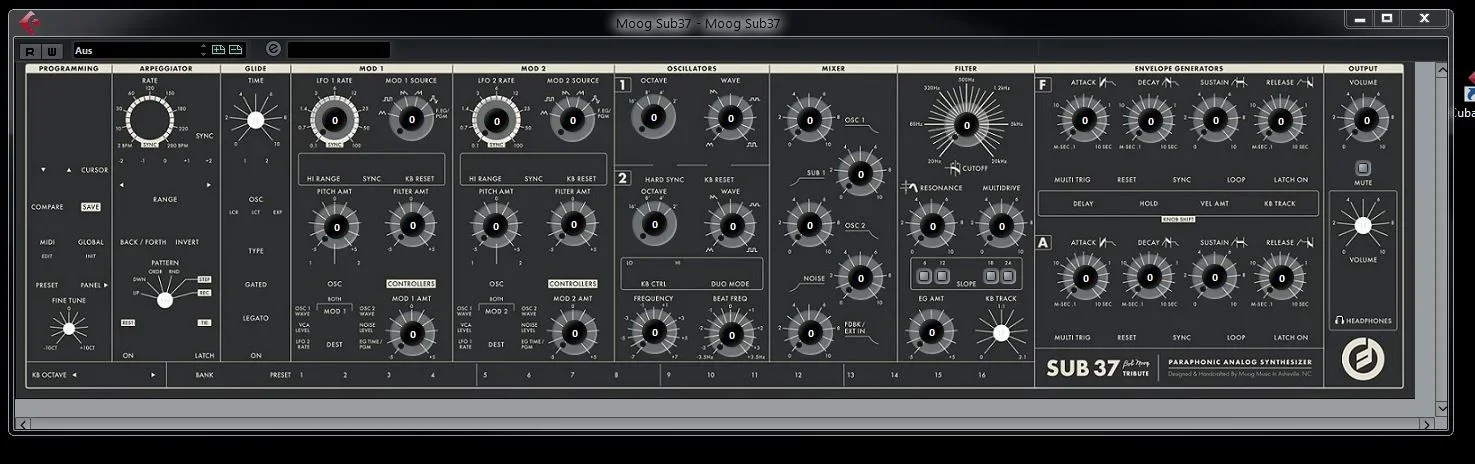
Task: Click the Panel button in Programming
Action: pyautogui.click(x=94, y=285)
